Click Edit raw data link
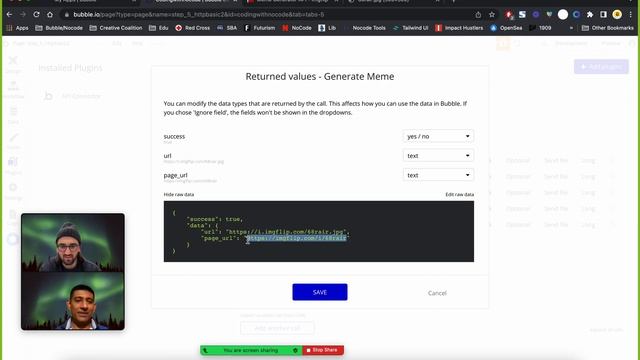The width and height of the screenshot is (640, 360). (x=460, y=194)
